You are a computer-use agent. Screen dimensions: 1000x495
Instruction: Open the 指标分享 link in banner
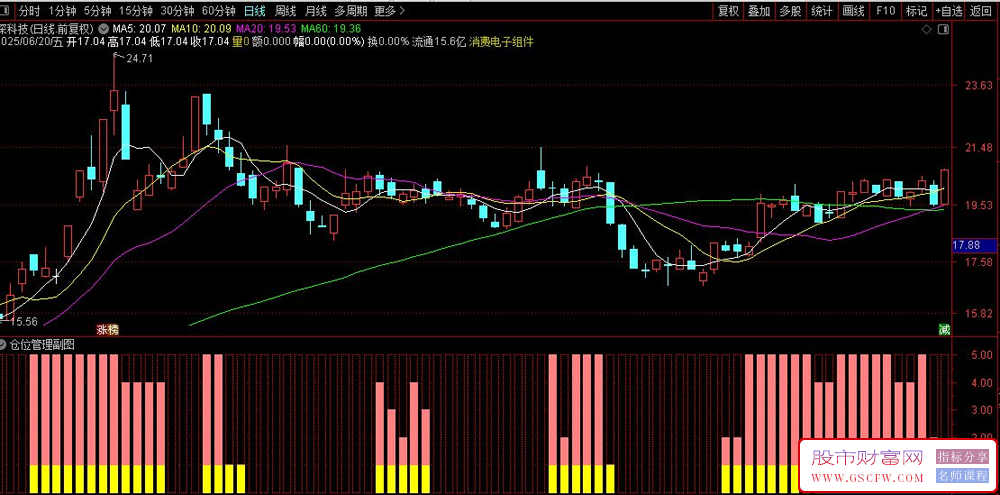tap(962, 457)
